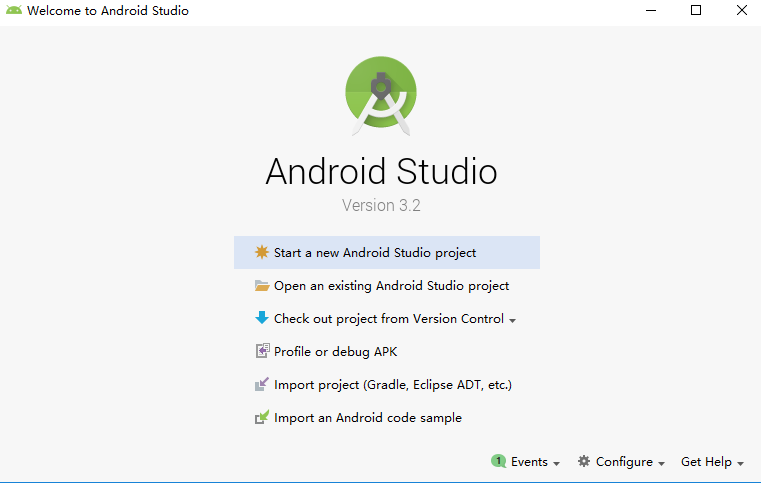Click the green Events notification badge
The width and height of the screenshot is (761, 483).
pos(498,461)
